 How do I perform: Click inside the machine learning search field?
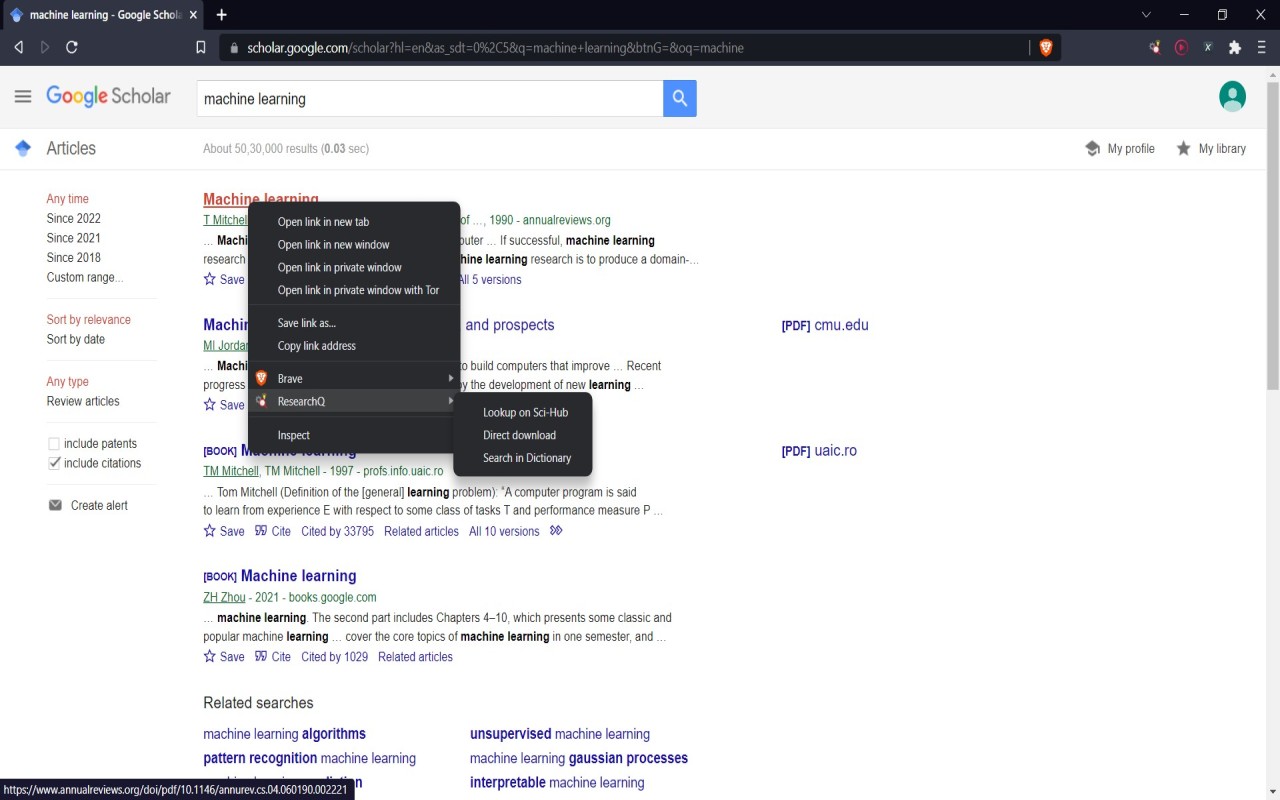pyautogui.click(x=420, y=98)
